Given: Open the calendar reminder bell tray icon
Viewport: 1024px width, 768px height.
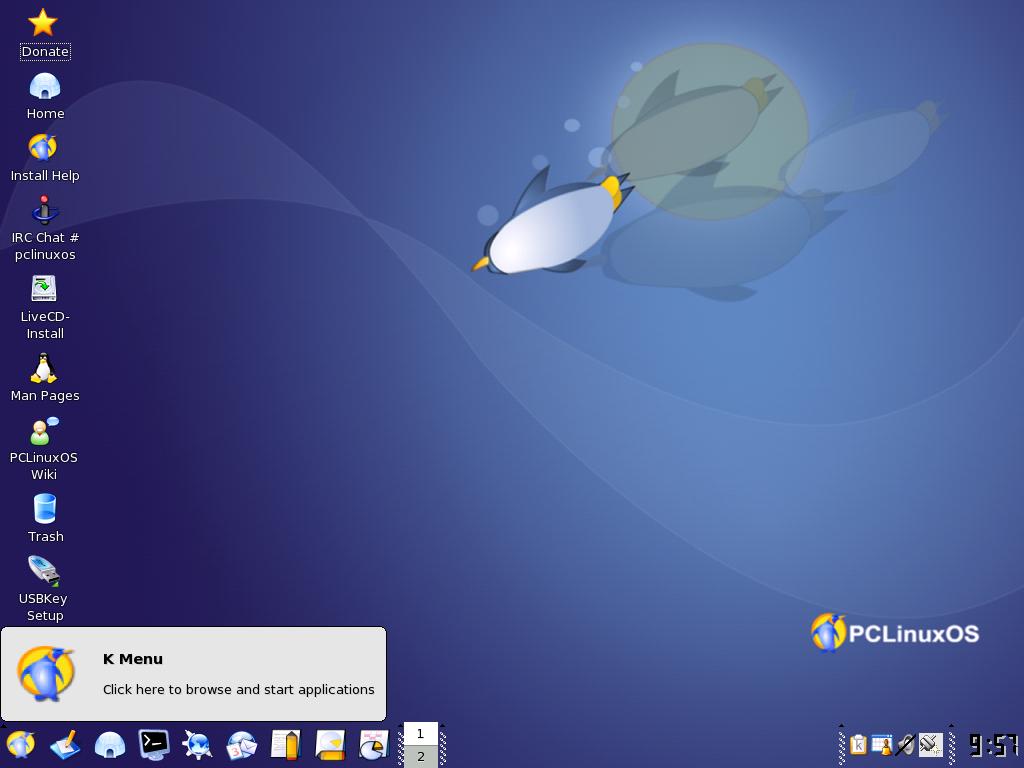Looking at the screenshot, I should (882, 744).
